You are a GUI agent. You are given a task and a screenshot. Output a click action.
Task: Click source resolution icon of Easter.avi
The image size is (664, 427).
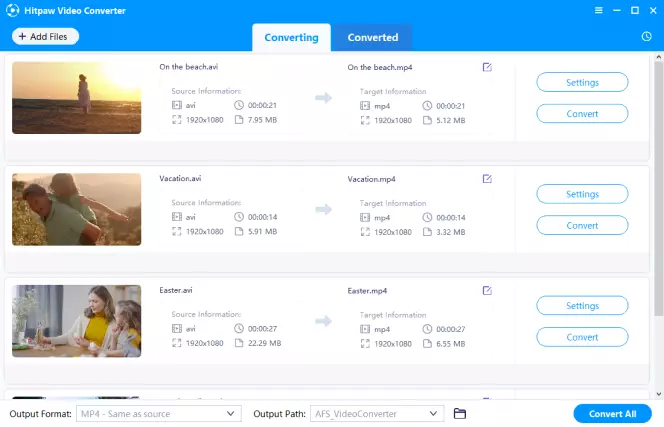(177, 343)
